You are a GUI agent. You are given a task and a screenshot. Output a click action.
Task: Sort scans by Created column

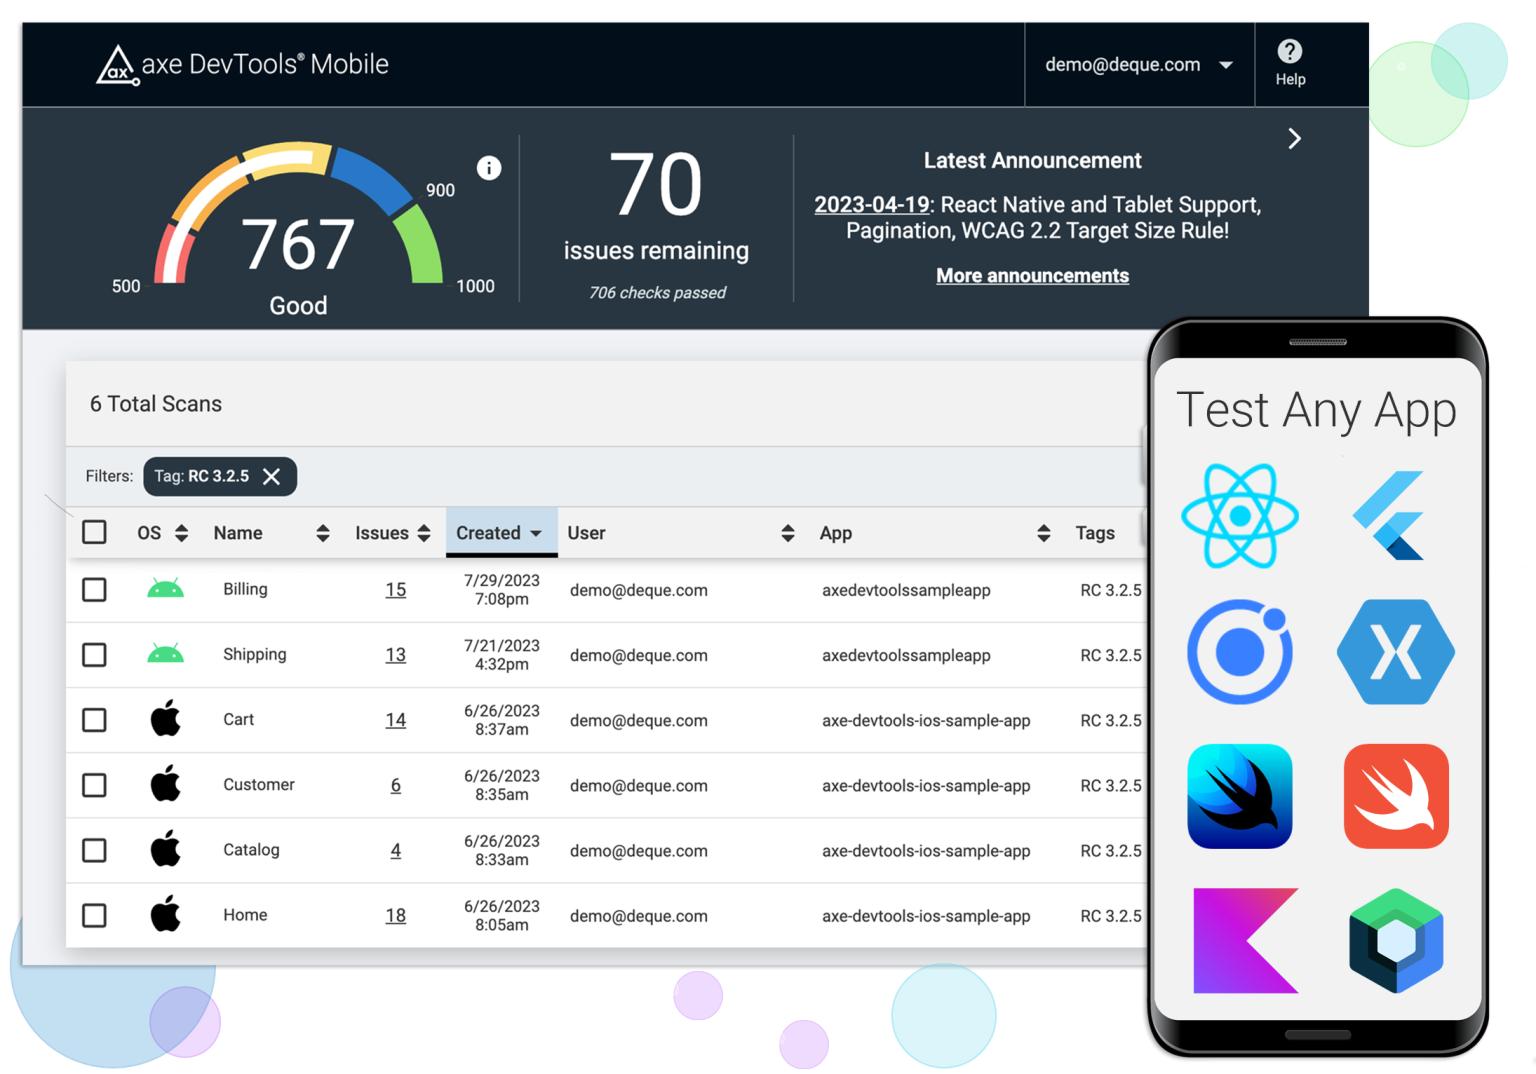pyautogui.click(x=498, y=533)
